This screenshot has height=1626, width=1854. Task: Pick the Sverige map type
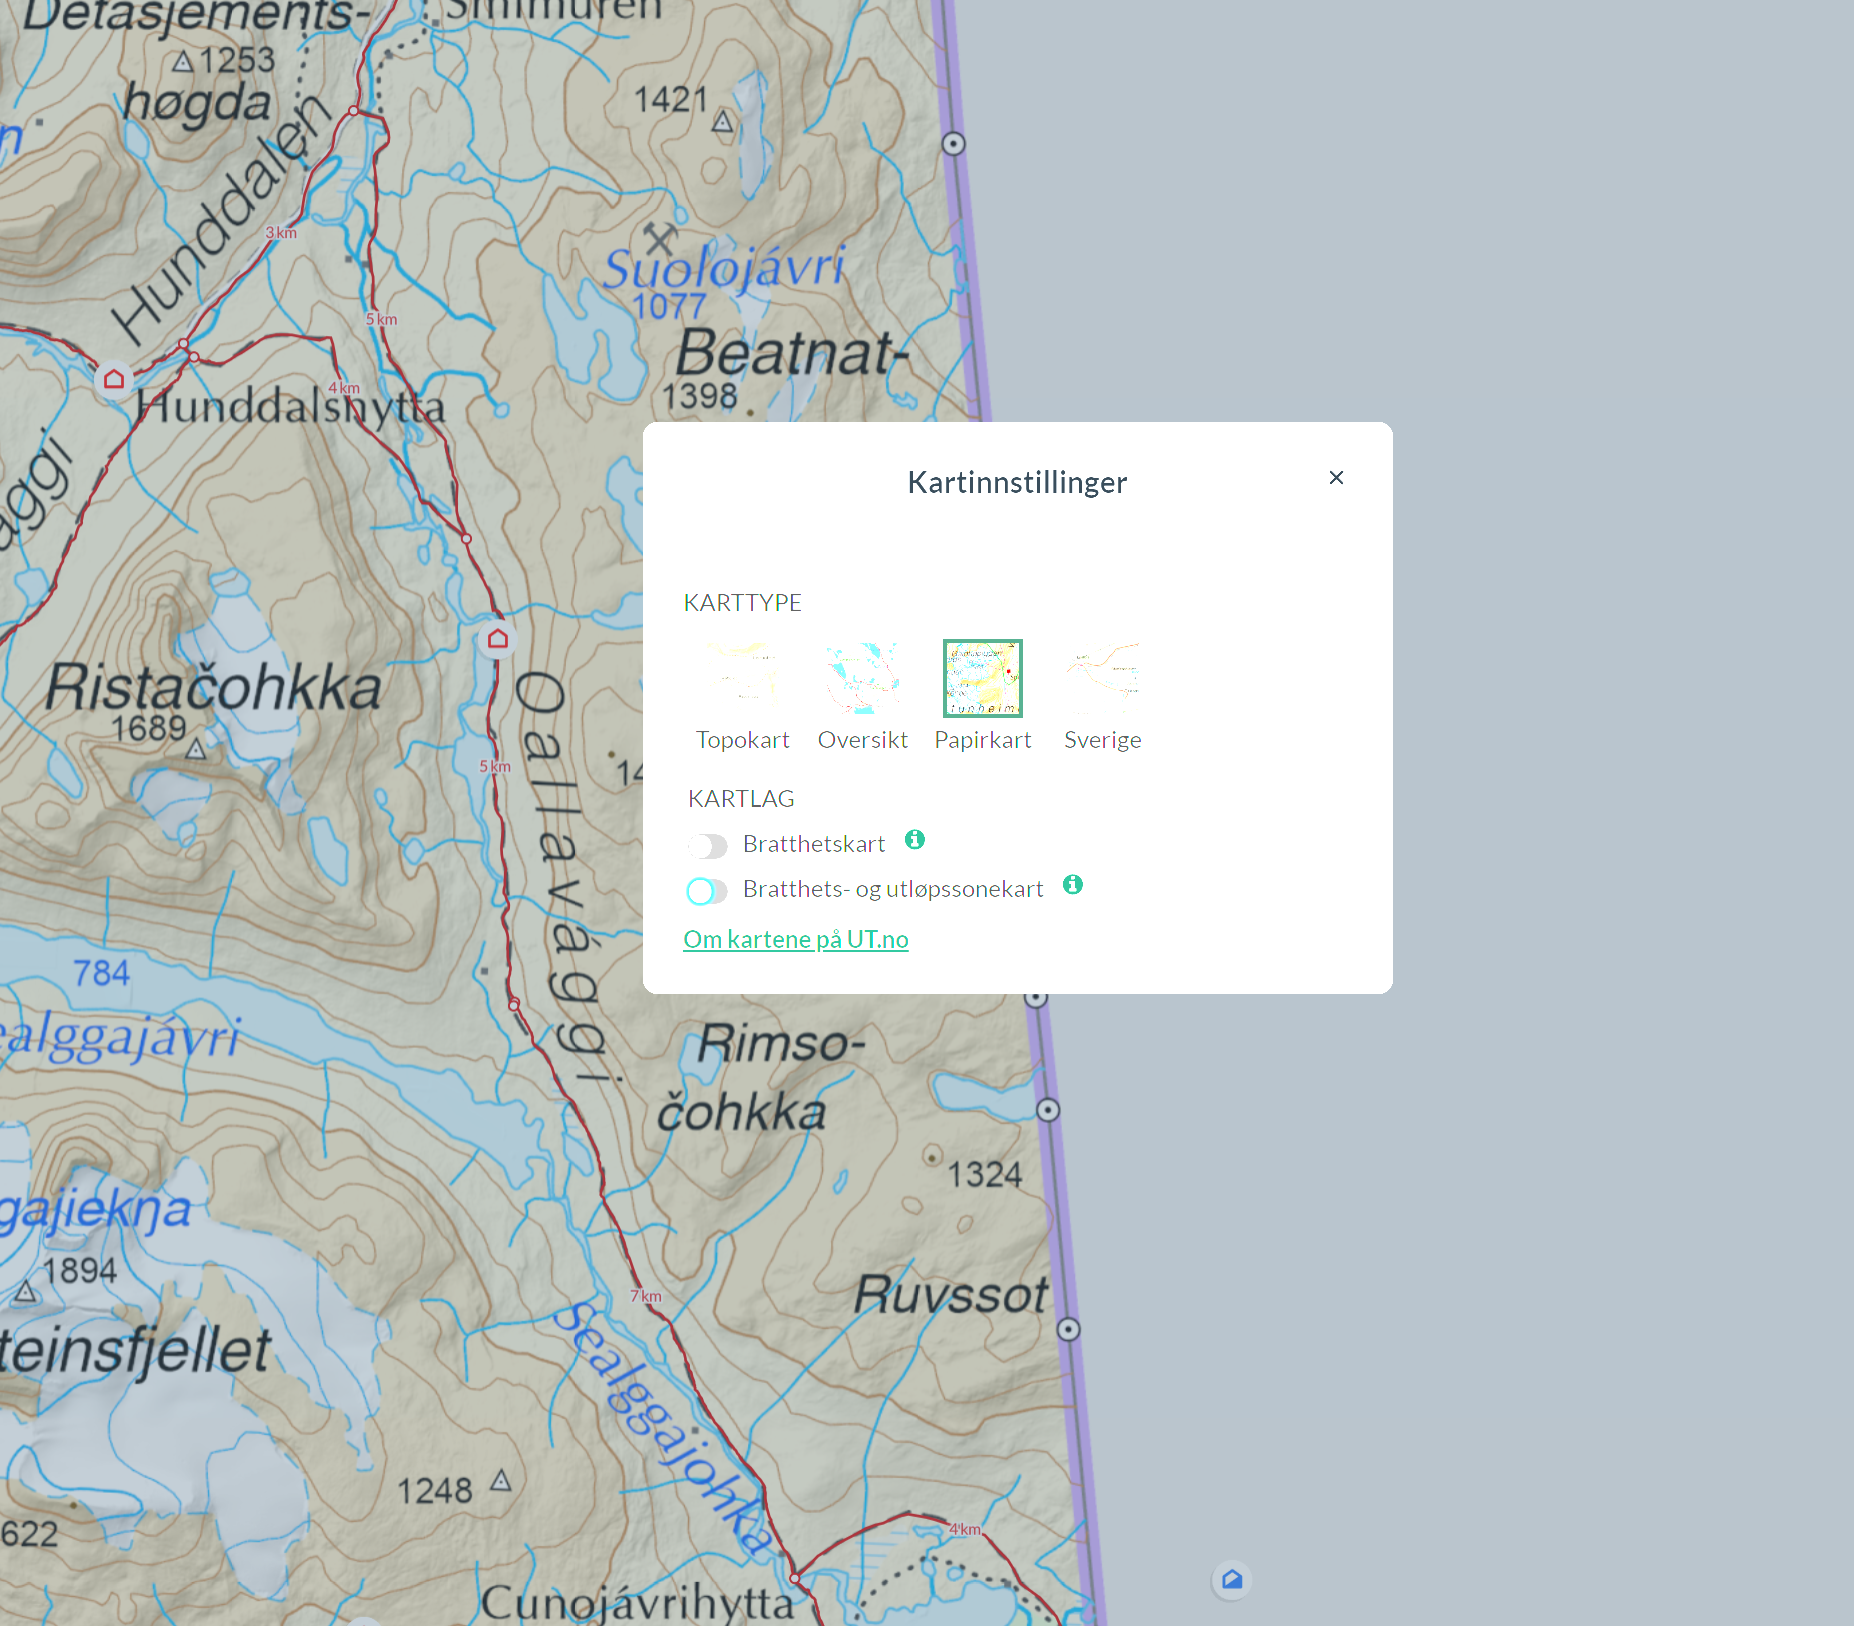[x=1102, y=679]
